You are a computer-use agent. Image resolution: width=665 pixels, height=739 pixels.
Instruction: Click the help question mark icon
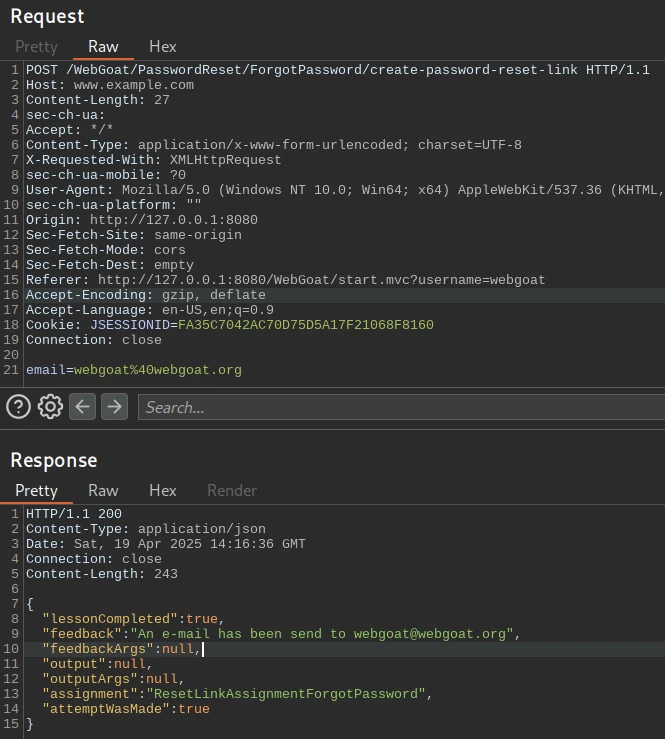18,406
